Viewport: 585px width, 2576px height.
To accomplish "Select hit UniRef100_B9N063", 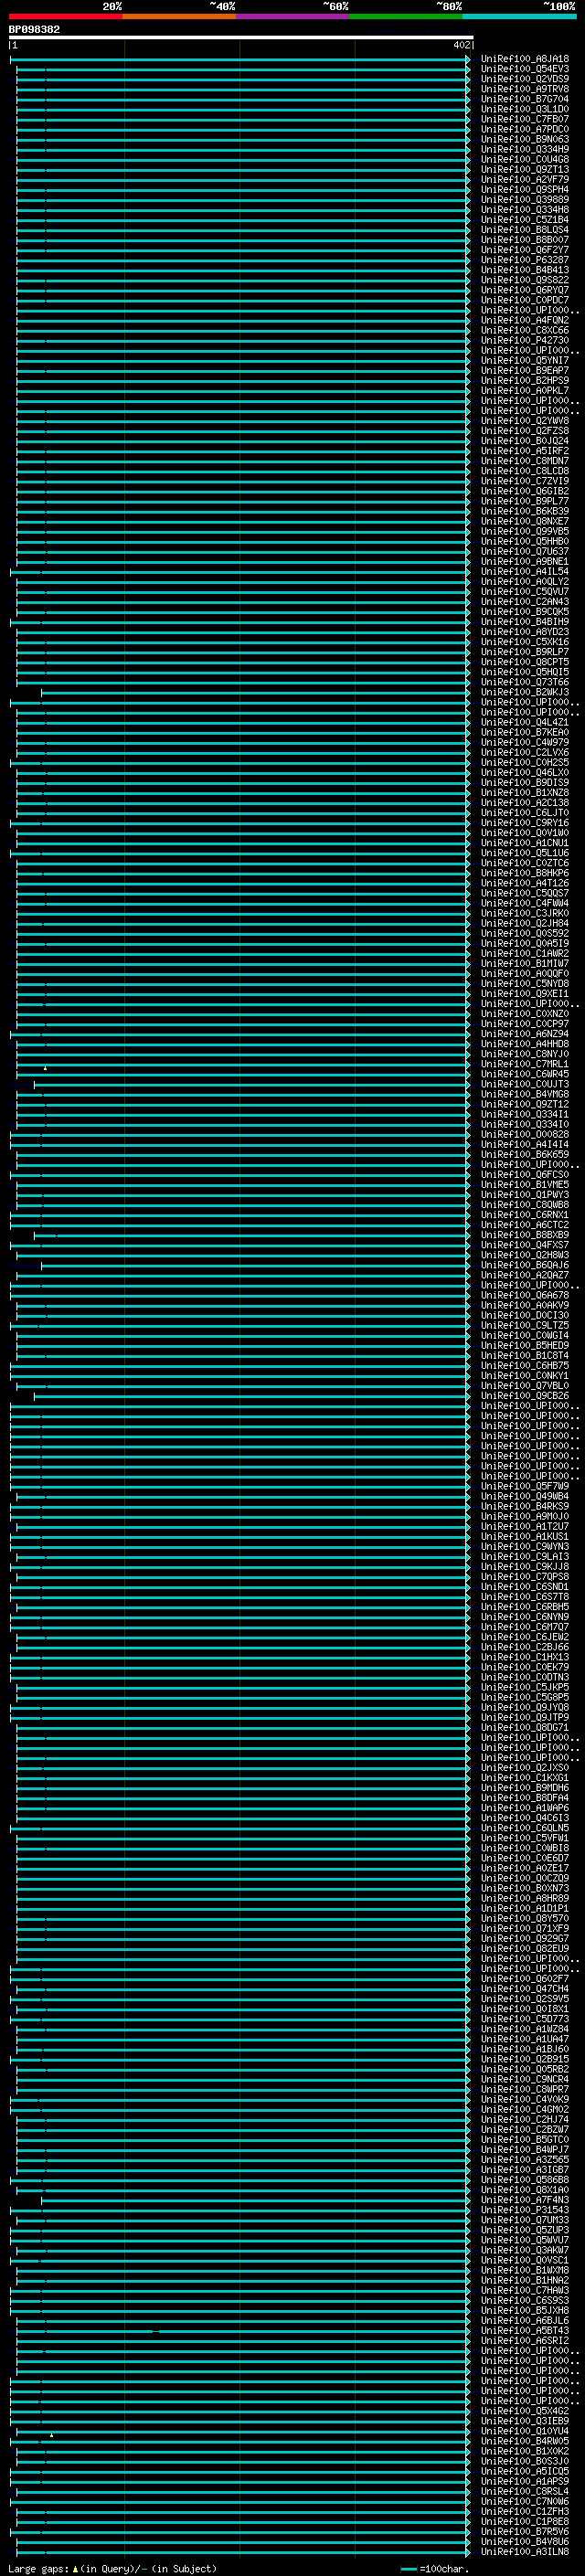I will point(524,139).
